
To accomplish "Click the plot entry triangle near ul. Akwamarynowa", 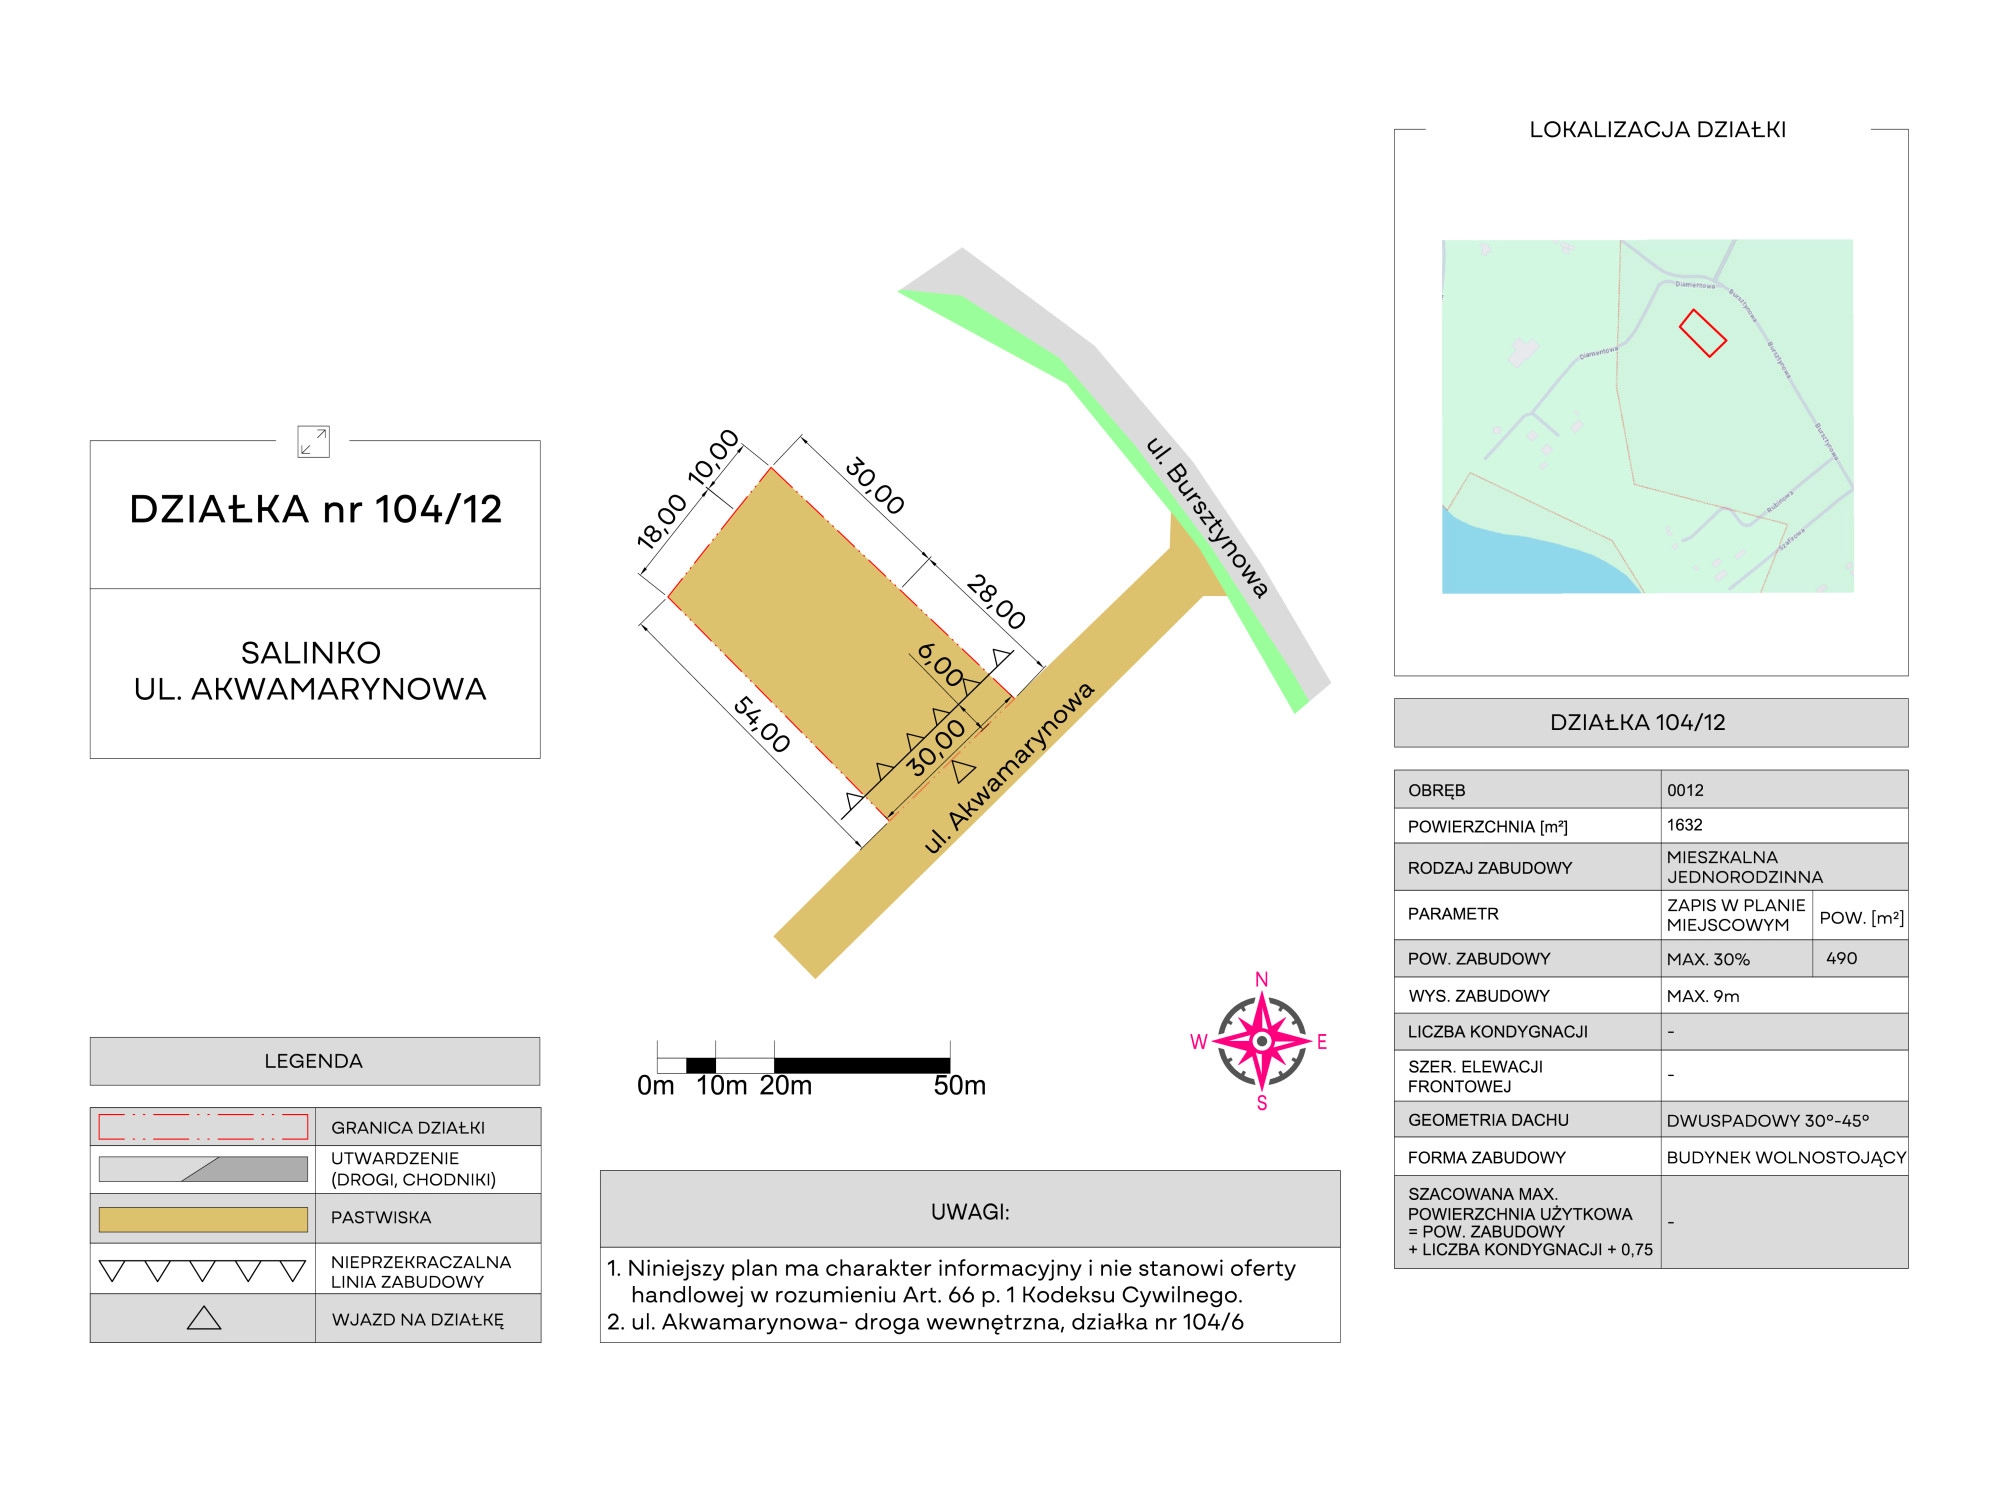I will pos(963,771).
